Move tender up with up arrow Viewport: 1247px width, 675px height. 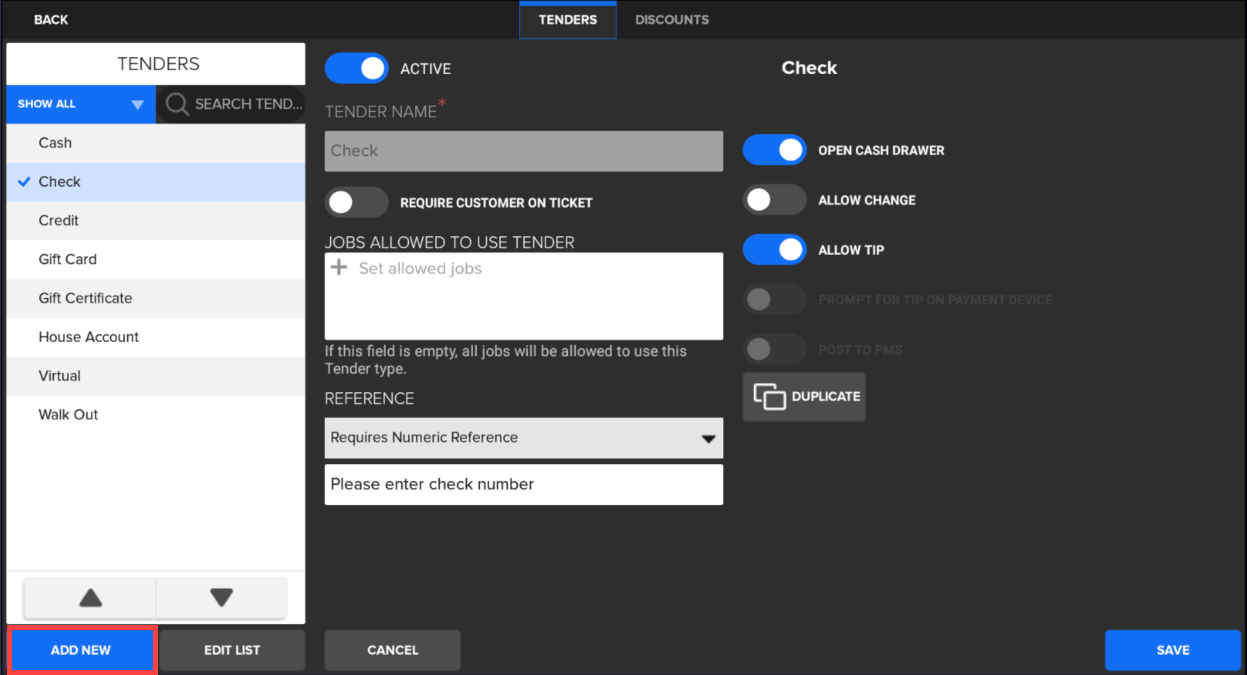coord(90,598)
